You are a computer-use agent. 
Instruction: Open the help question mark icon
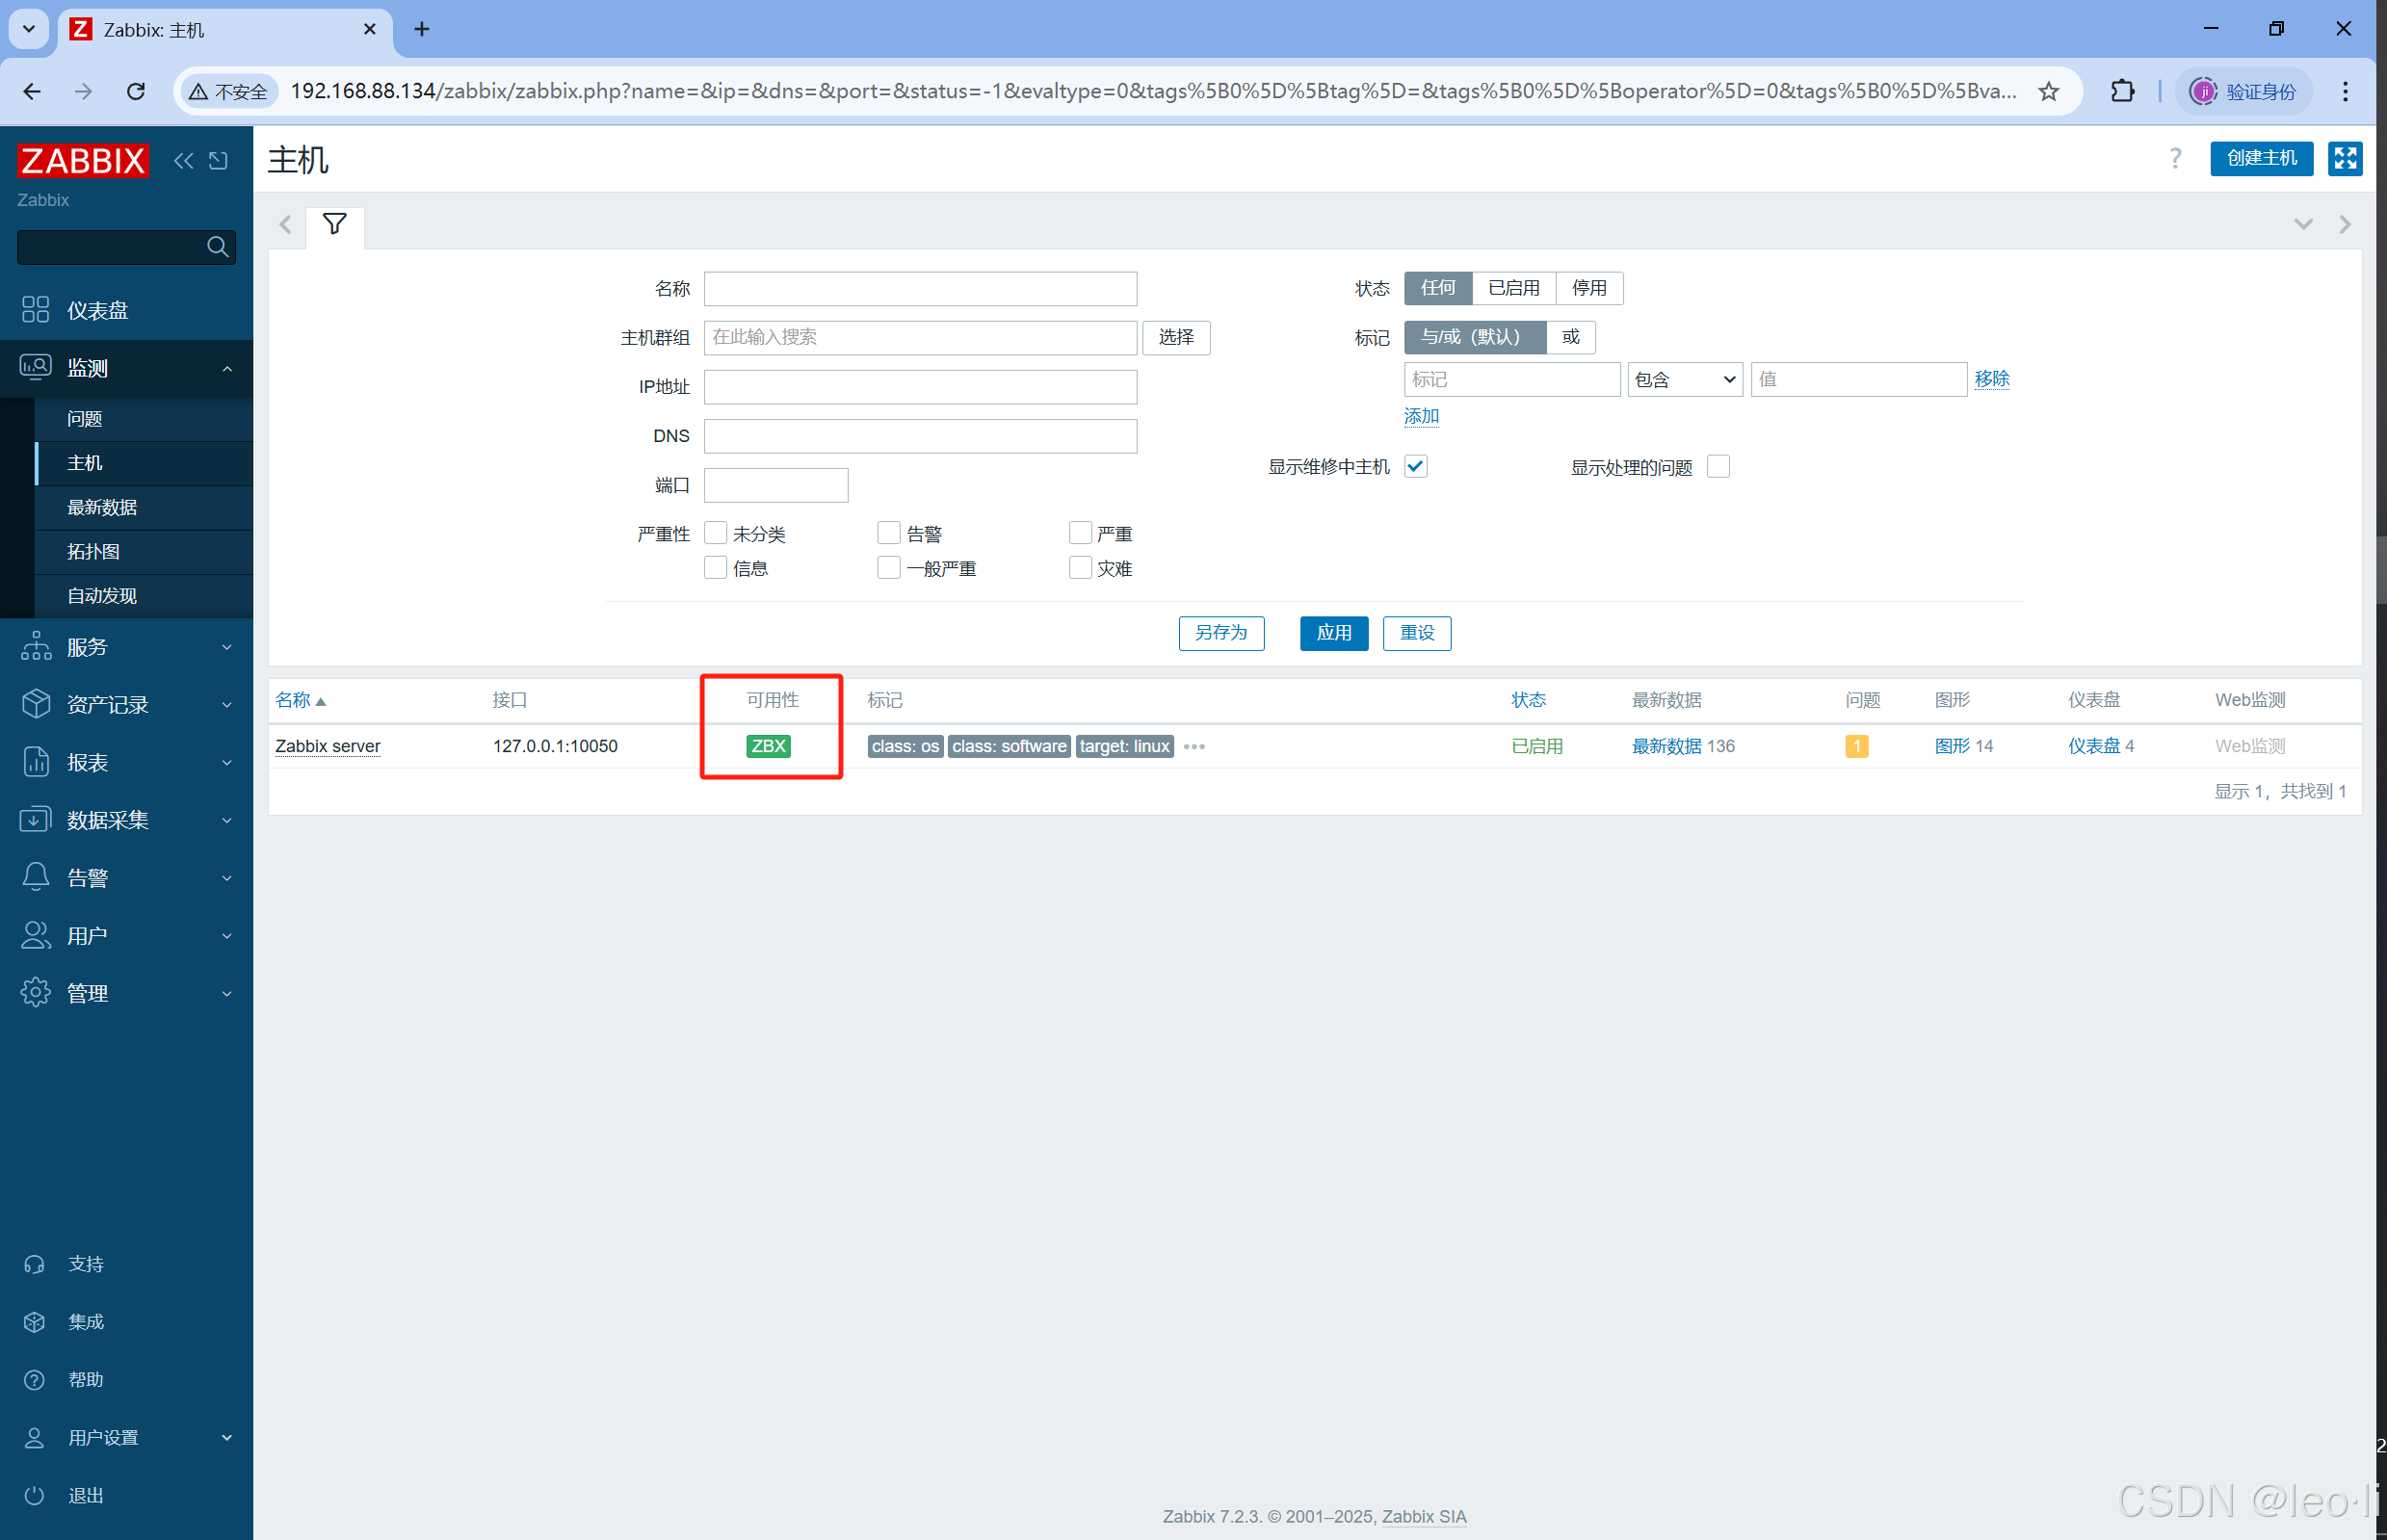(2175, 158)
